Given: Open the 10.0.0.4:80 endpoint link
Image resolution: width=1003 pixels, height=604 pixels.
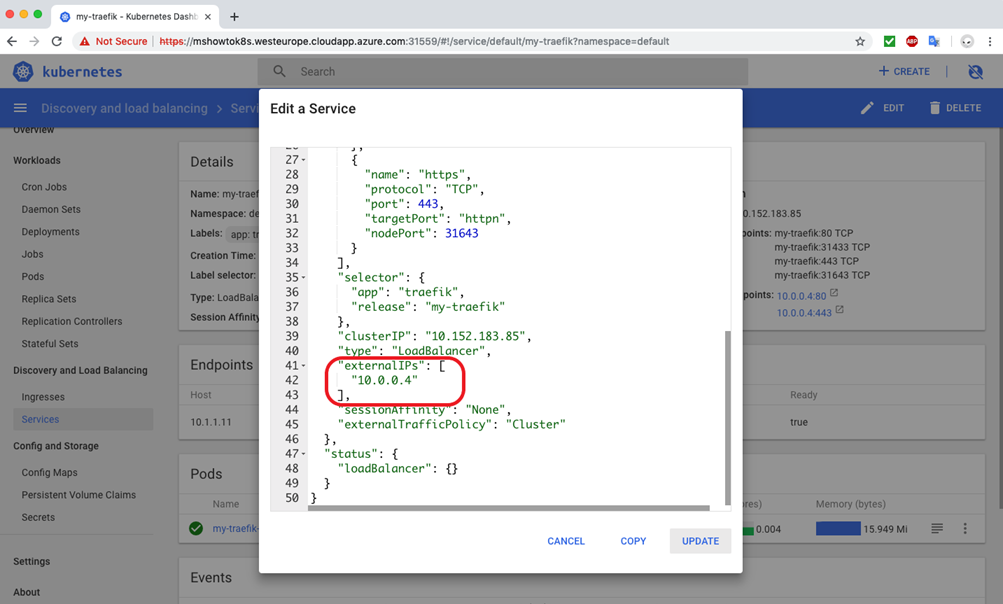Looking at the screenshot, I should 802,296.
